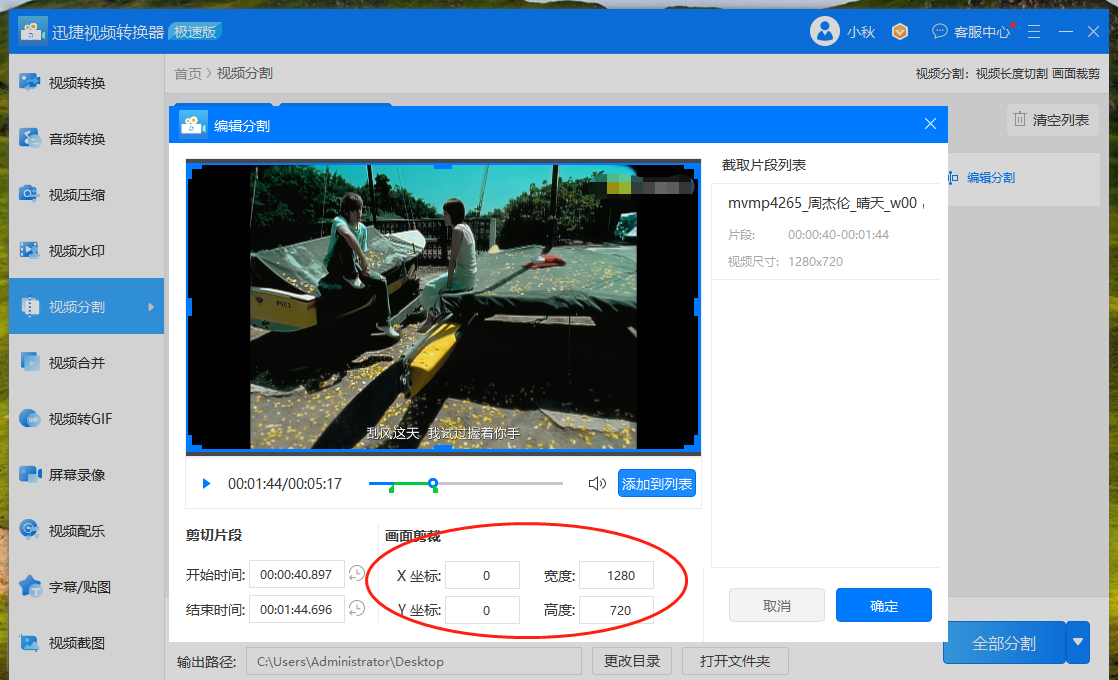Click the 视频分割 sidebar icon

[x=30, y=306]
